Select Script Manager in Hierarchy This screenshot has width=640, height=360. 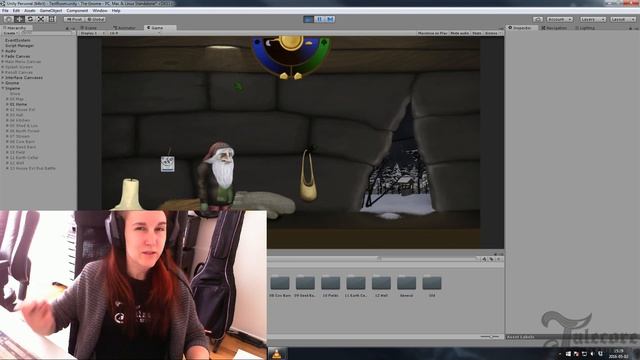(x=20, y=46)
